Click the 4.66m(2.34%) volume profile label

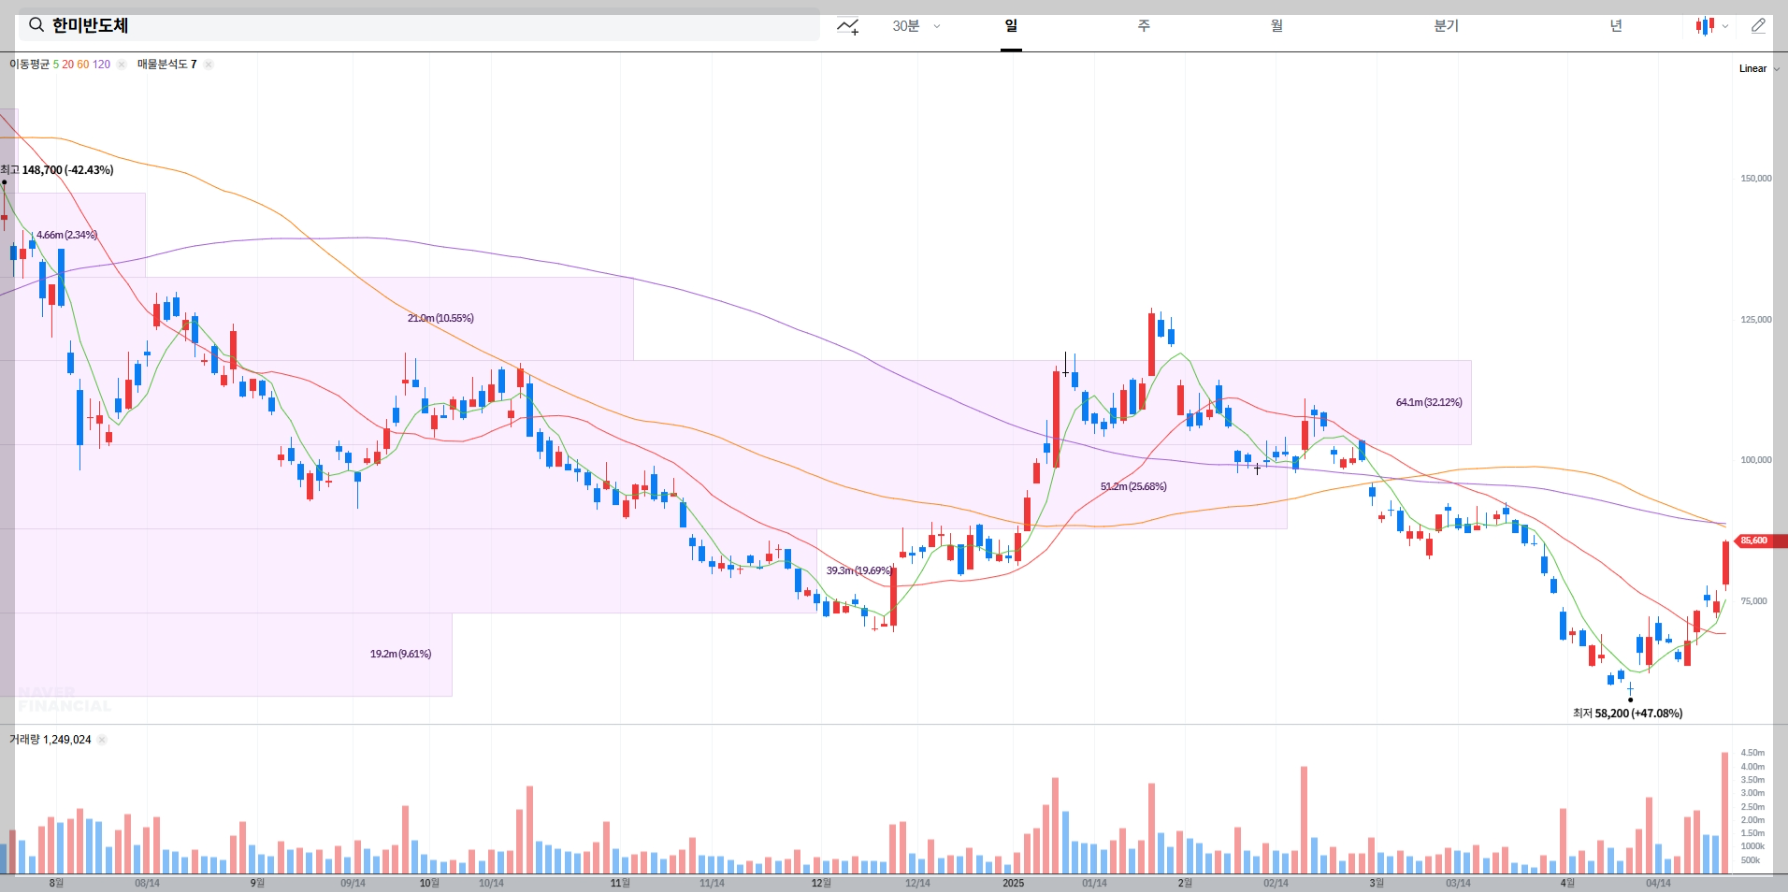(66, 235)
